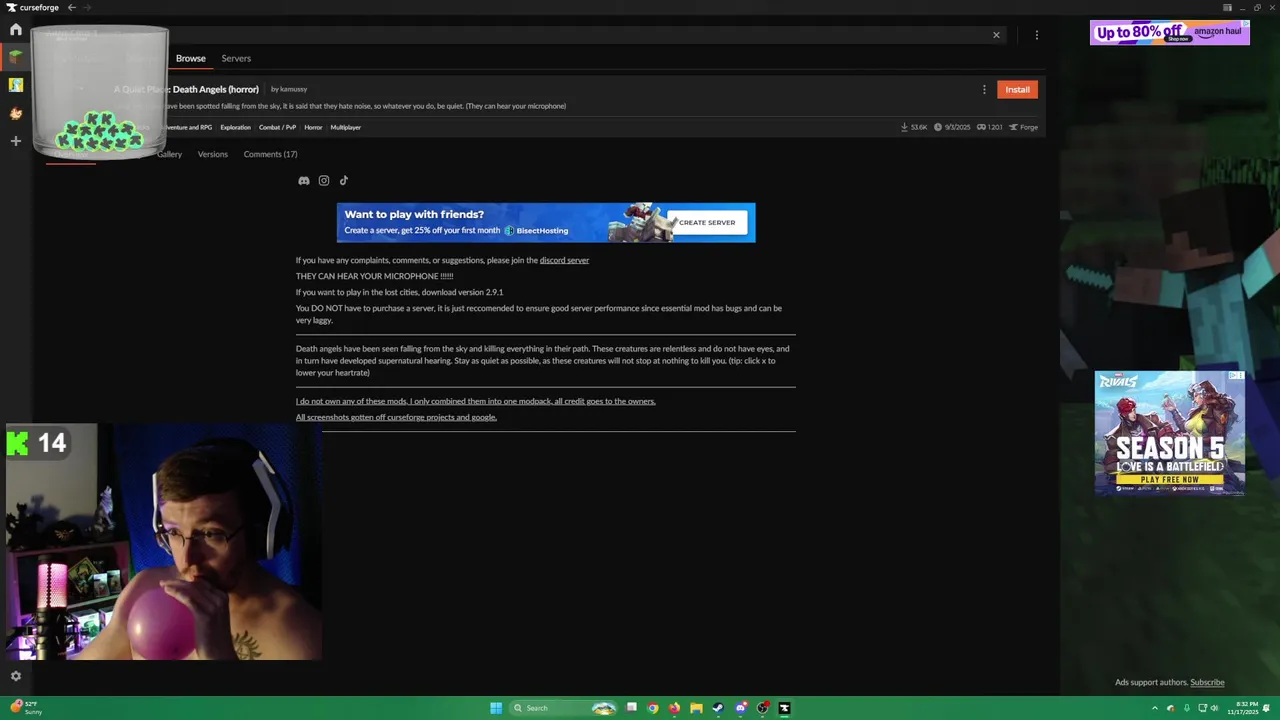
Task: Open volume control speaker icon in tray
Action: tap(1214, 708)
